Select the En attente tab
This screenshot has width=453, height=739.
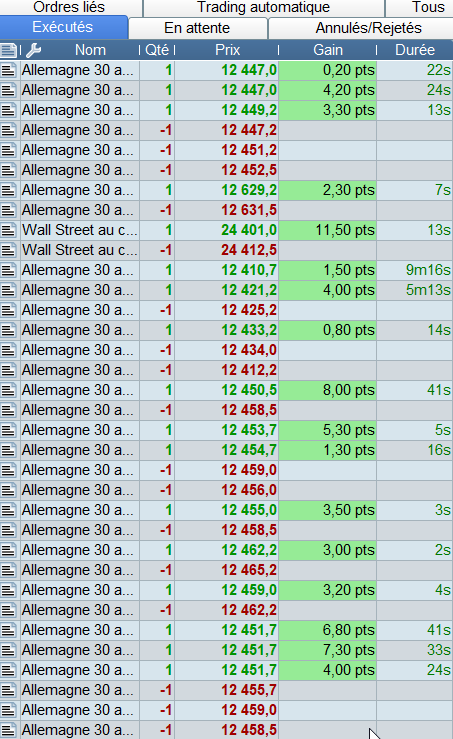[197, 28]
